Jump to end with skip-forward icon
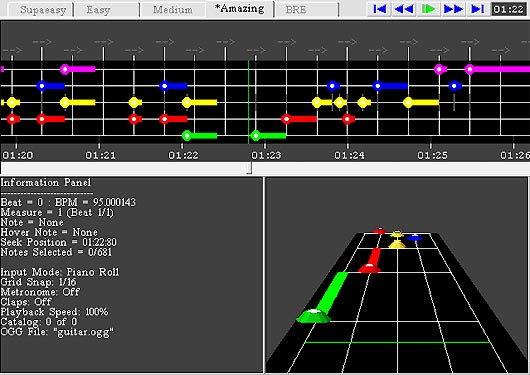This screenshot has width=530, height=375. [478, 9]
